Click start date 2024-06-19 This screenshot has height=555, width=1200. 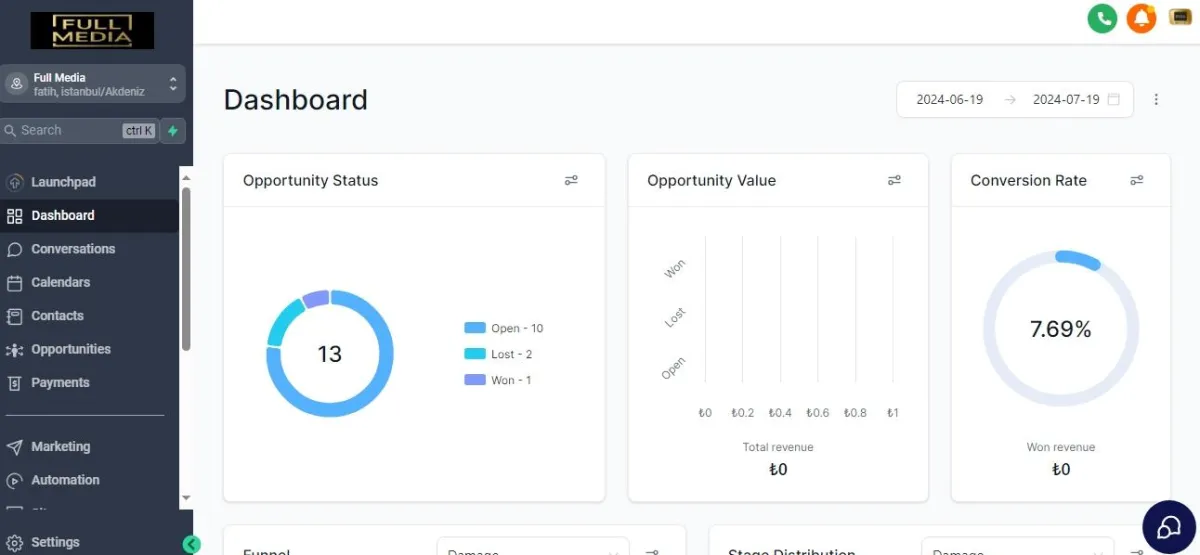tap(950, 100)
